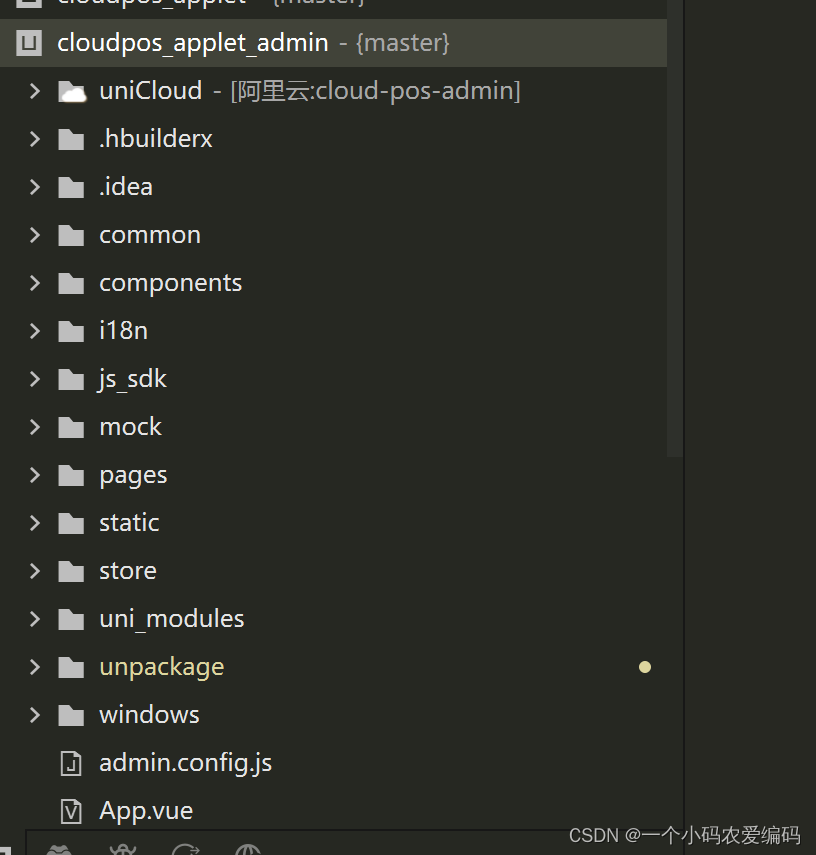Expand the pages folder chevron
The image size is (816, 855).
[33, 474]
